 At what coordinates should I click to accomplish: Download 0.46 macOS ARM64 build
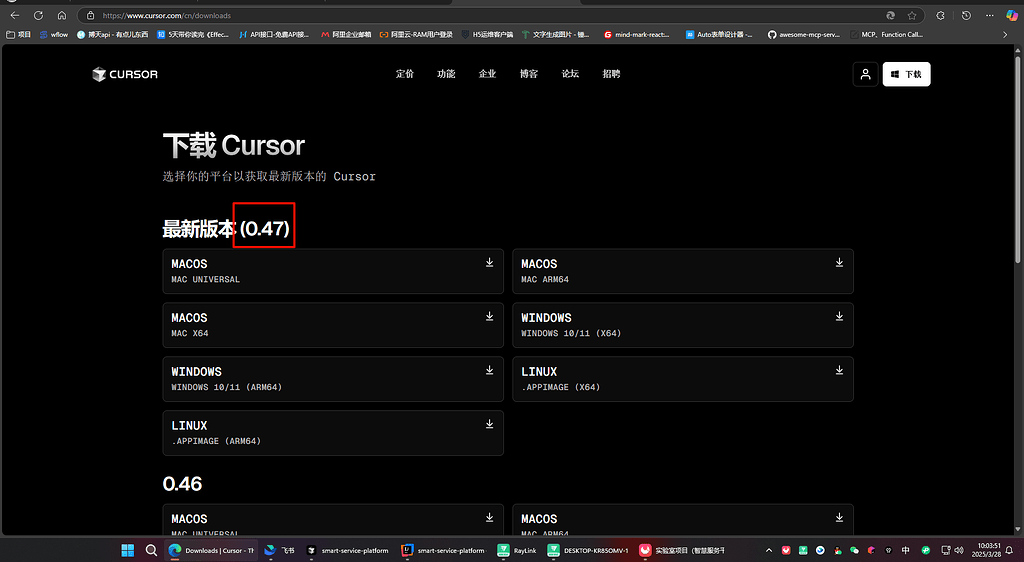click(x=682, y=520)
